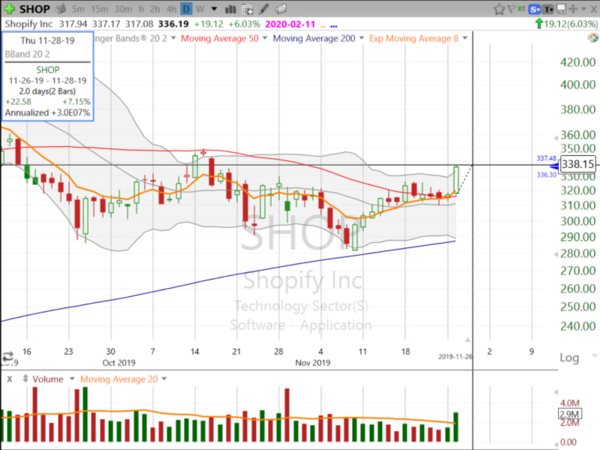Screen dimensions: 600x450
Task: Click the 2020-02-11 date in header
Action: point(290,24)
